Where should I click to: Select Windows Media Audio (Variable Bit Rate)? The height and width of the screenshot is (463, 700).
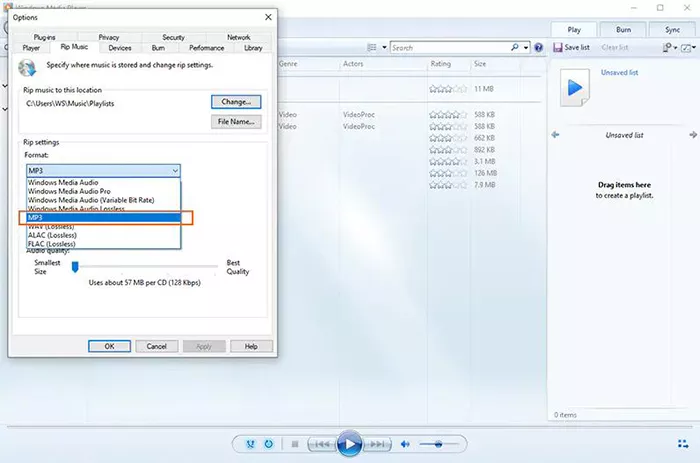pos(104,200)
